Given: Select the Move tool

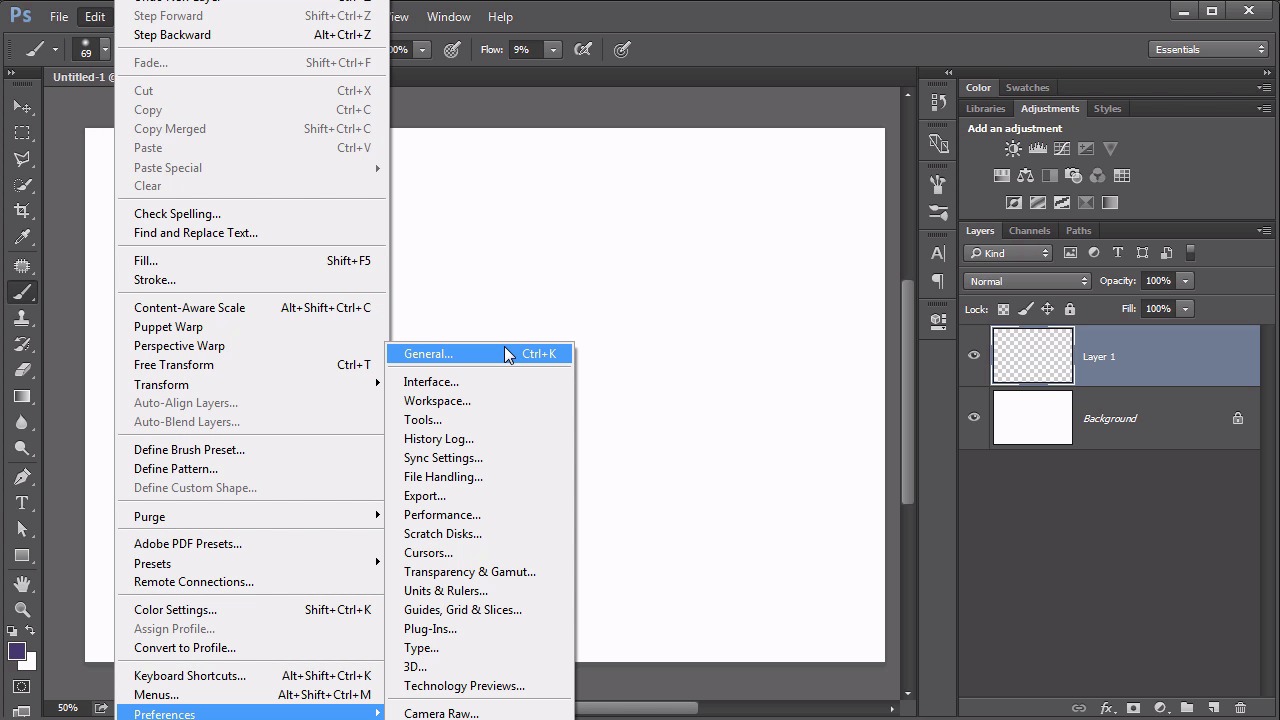Looking at the screenshot, I should 22,106.
